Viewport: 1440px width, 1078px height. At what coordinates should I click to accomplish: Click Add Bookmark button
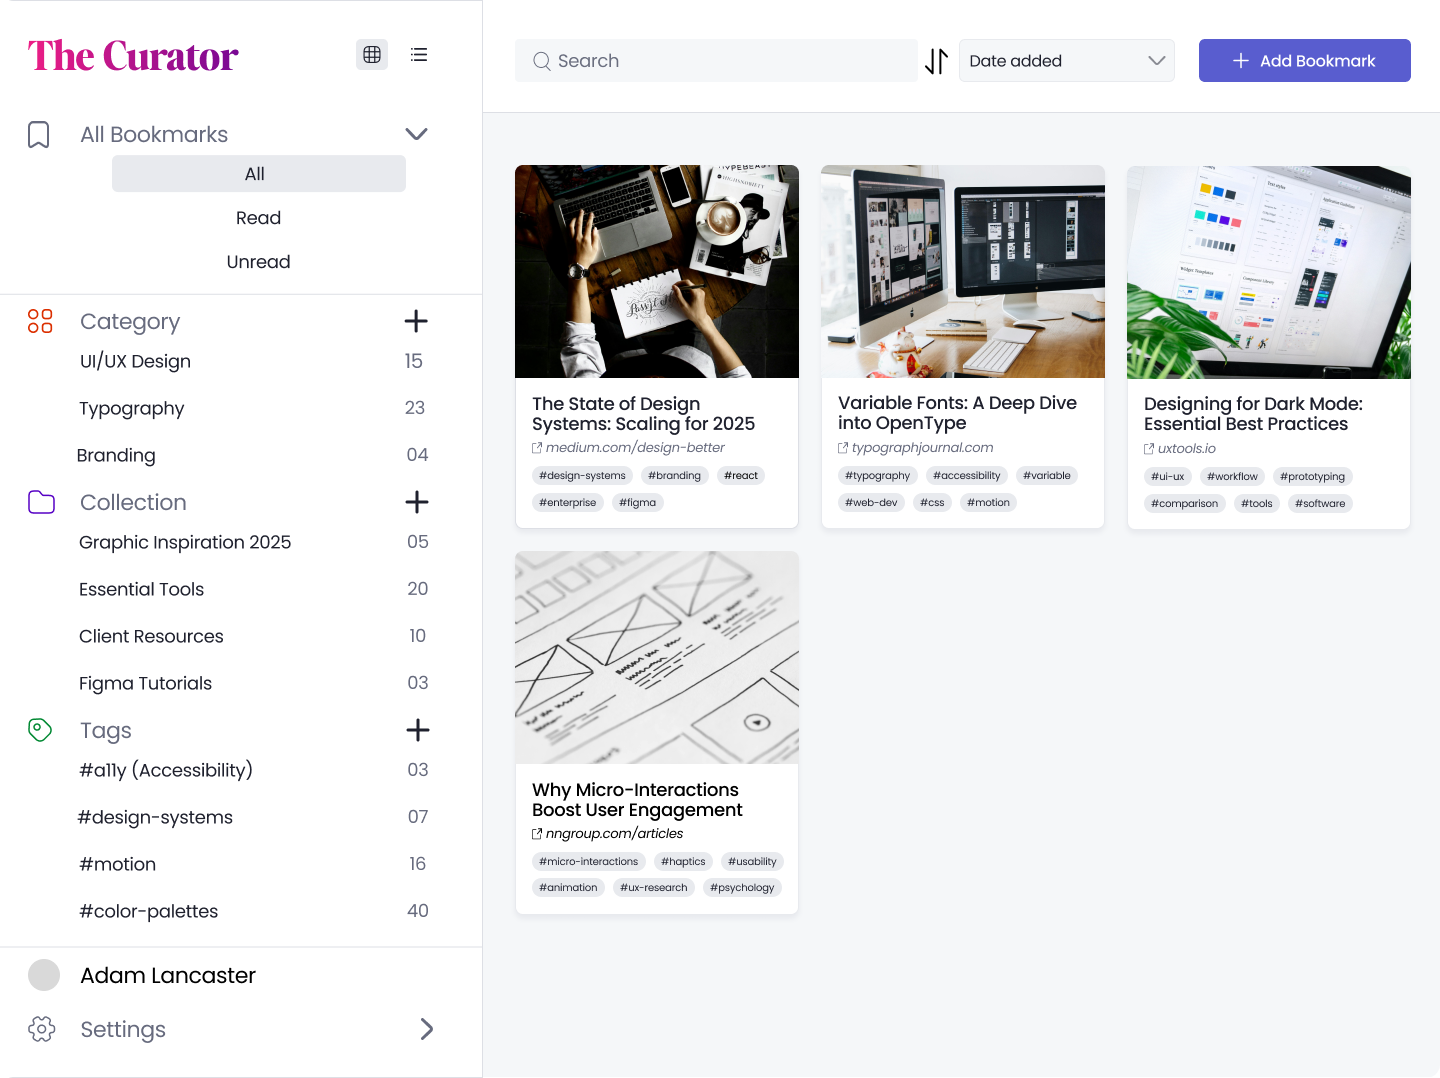click(x=1305, y=61)
